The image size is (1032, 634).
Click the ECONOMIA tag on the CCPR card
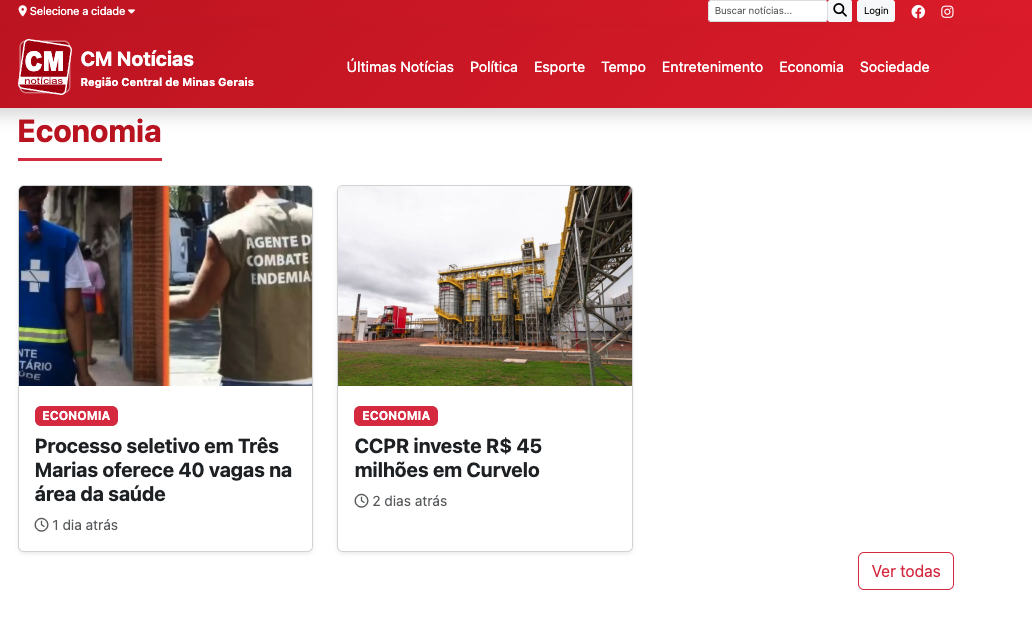pyautogui.click(x=396, y=416)
